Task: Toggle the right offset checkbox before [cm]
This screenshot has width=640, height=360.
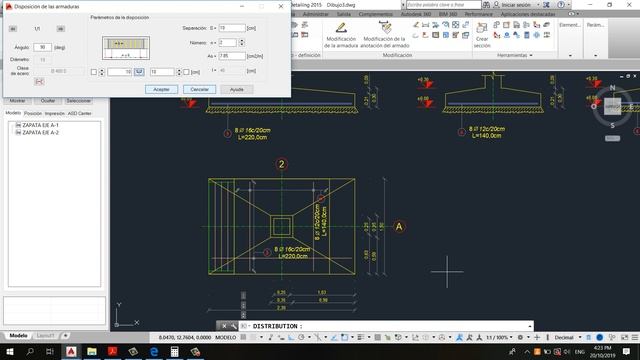Action: point(186,72)
